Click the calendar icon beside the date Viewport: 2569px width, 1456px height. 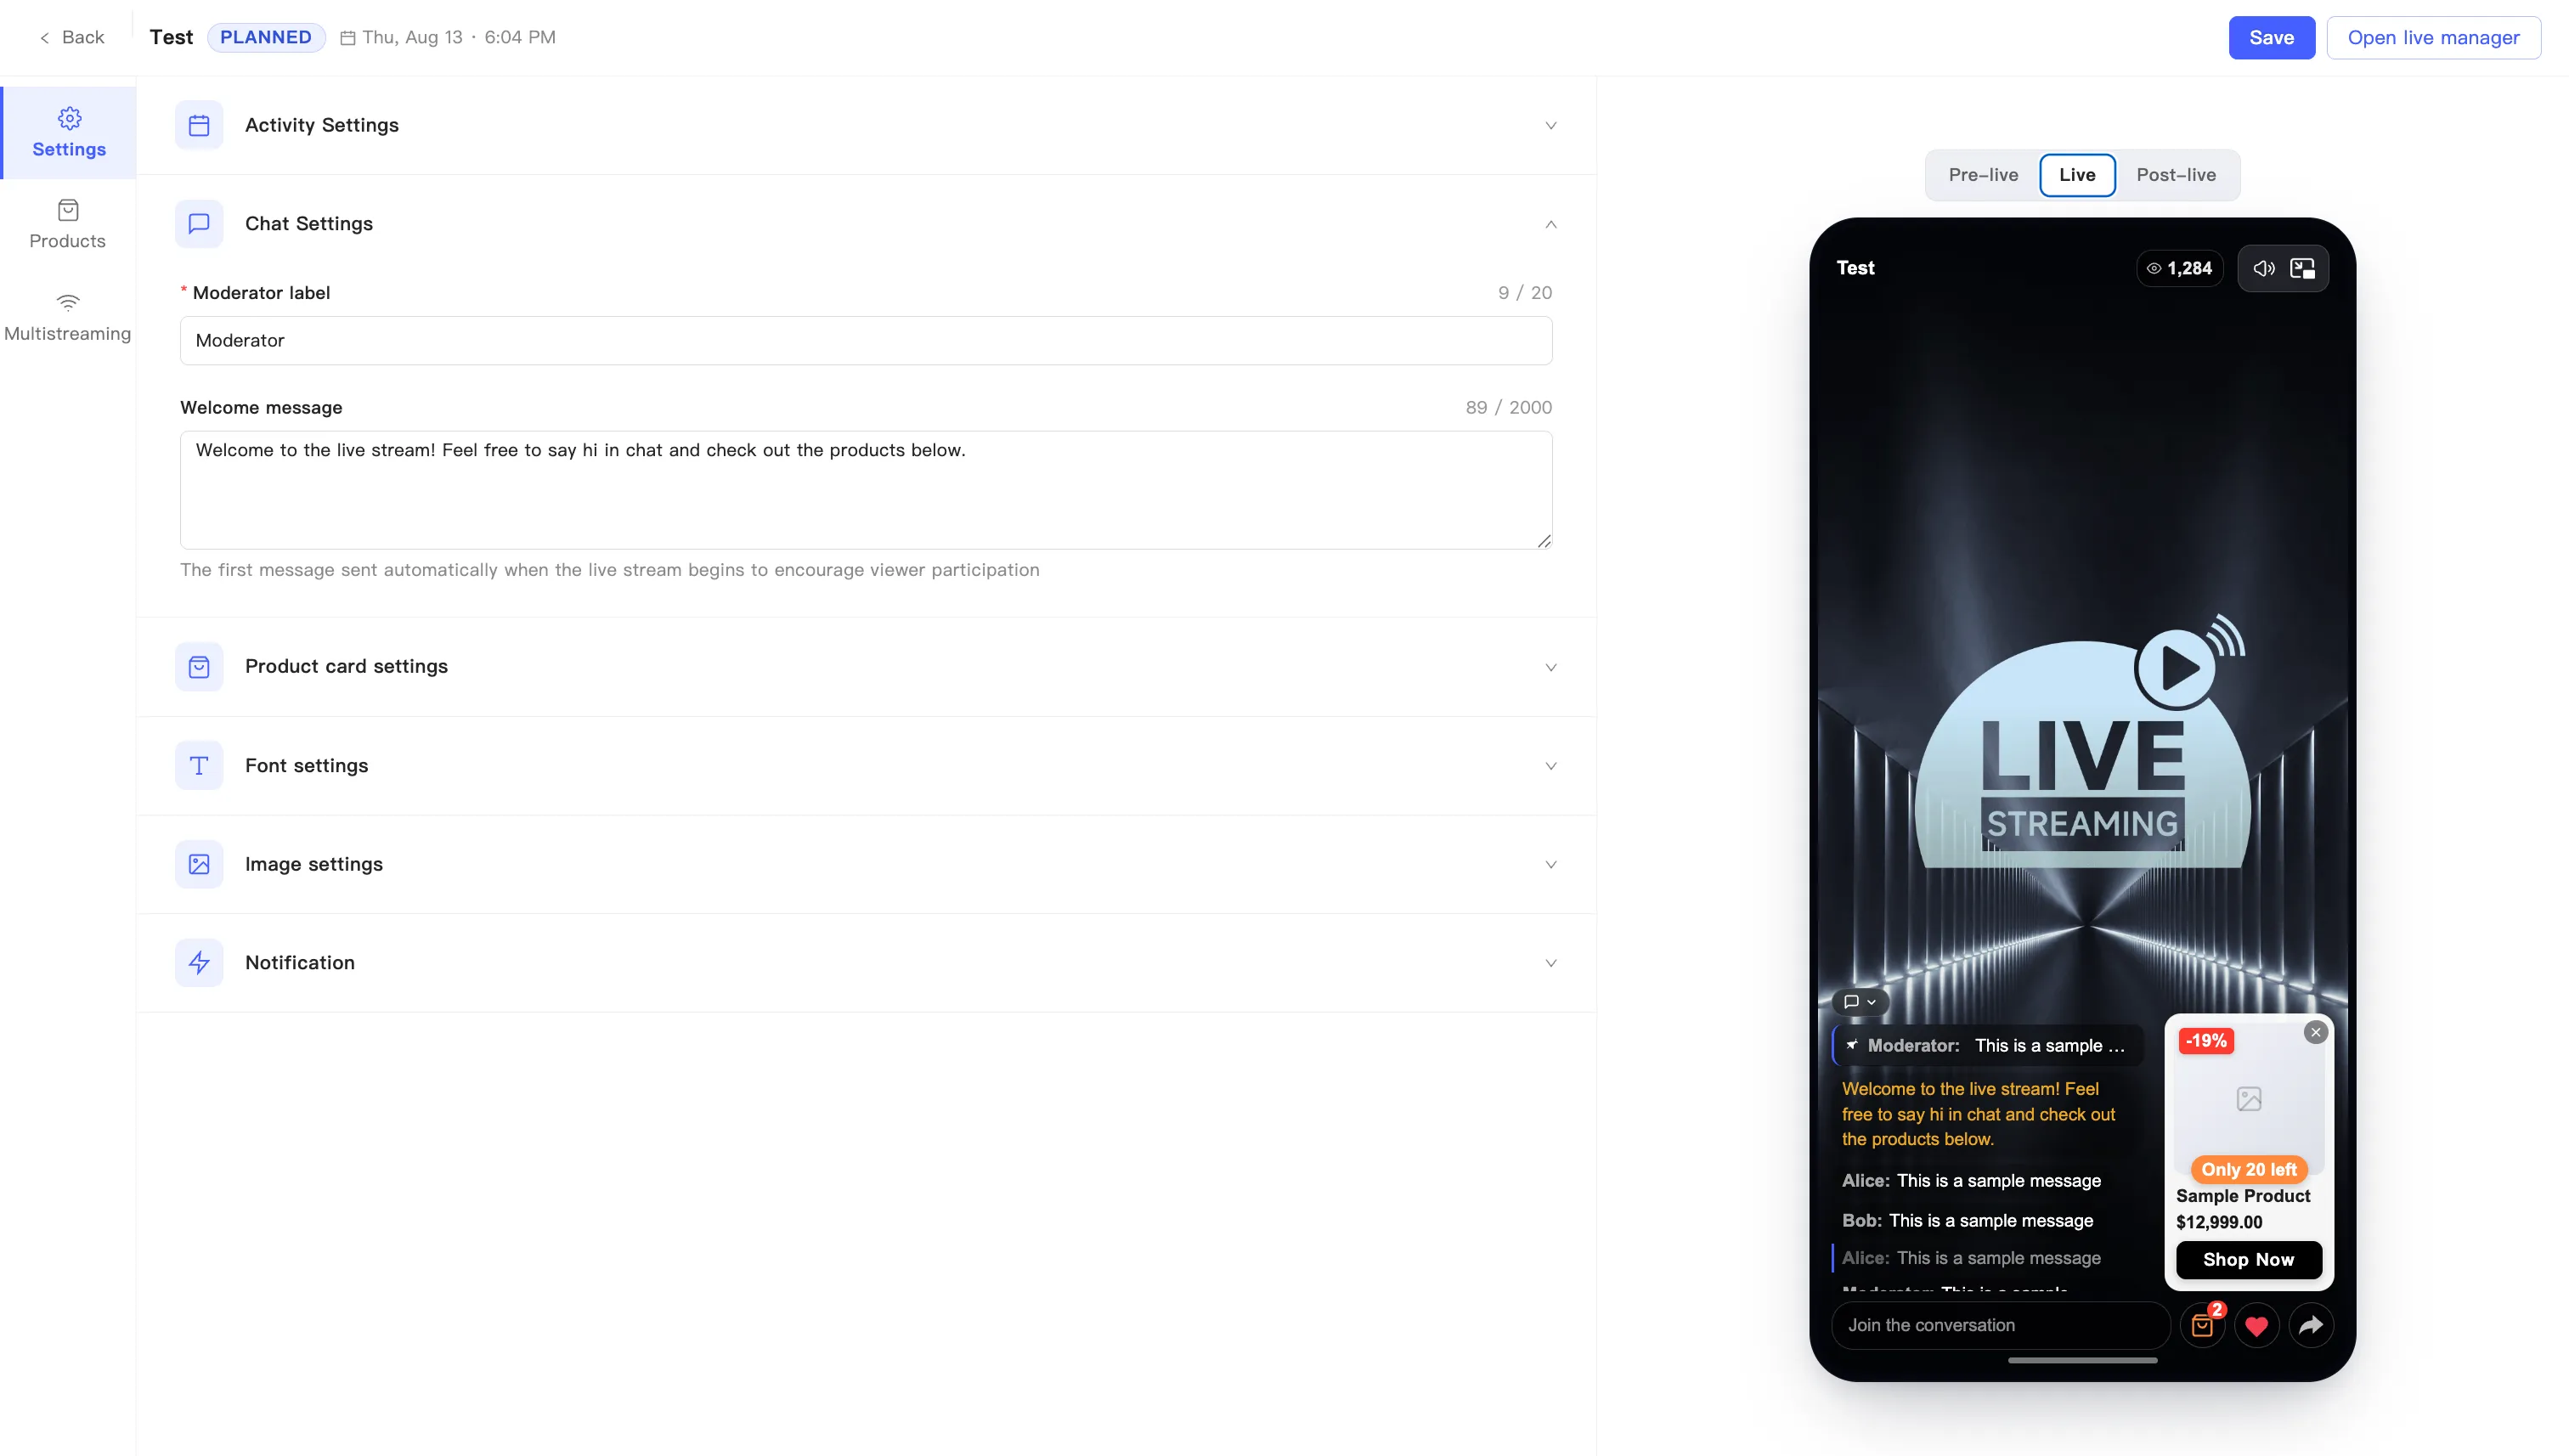(x=348, y=38)
